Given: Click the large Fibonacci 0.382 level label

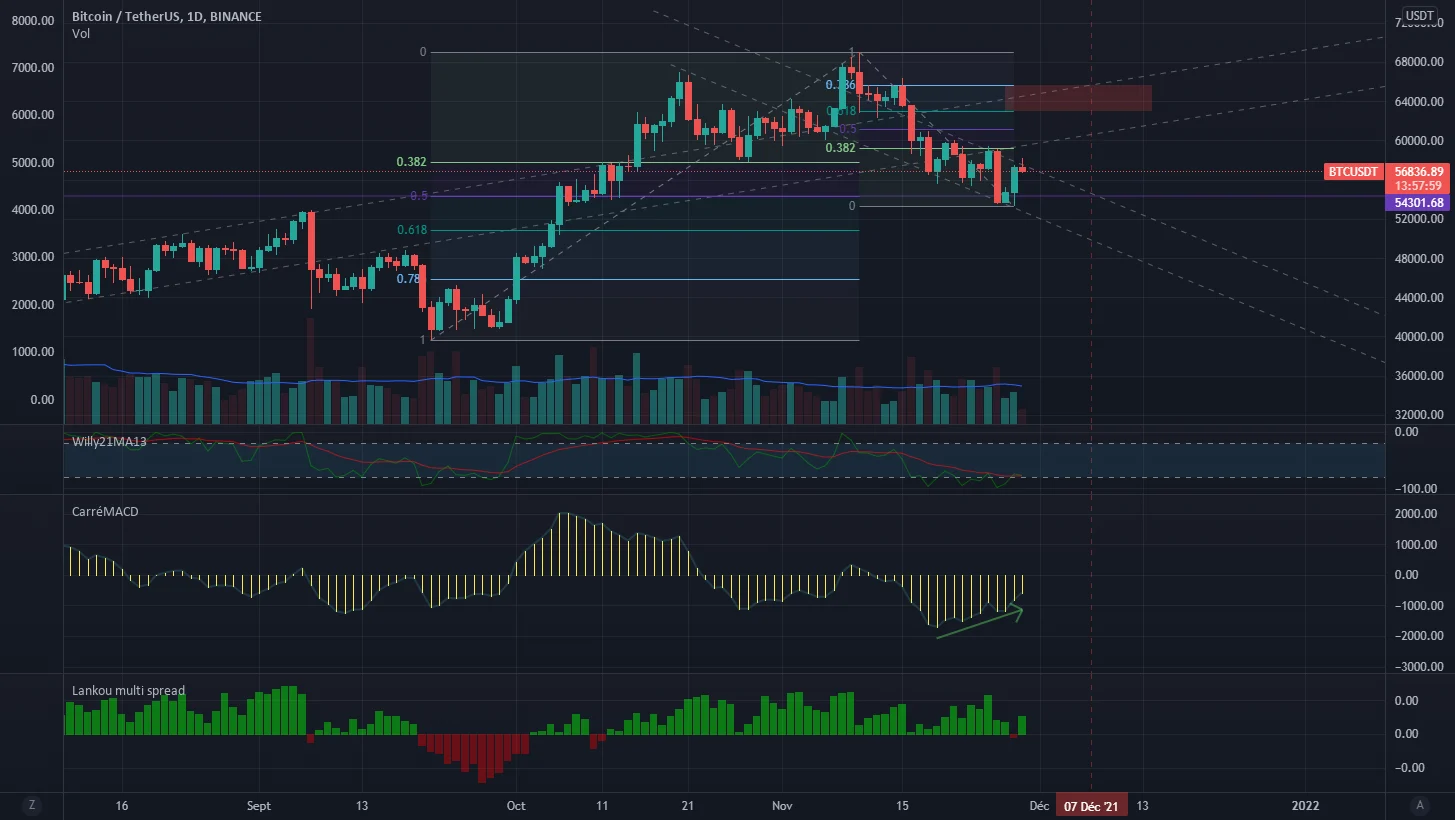Looking at the screenshot, I should (412, 161).
